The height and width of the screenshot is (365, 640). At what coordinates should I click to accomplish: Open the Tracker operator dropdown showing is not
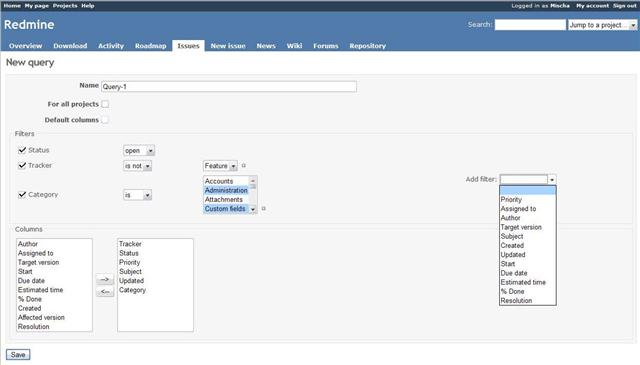pos(138,166)
